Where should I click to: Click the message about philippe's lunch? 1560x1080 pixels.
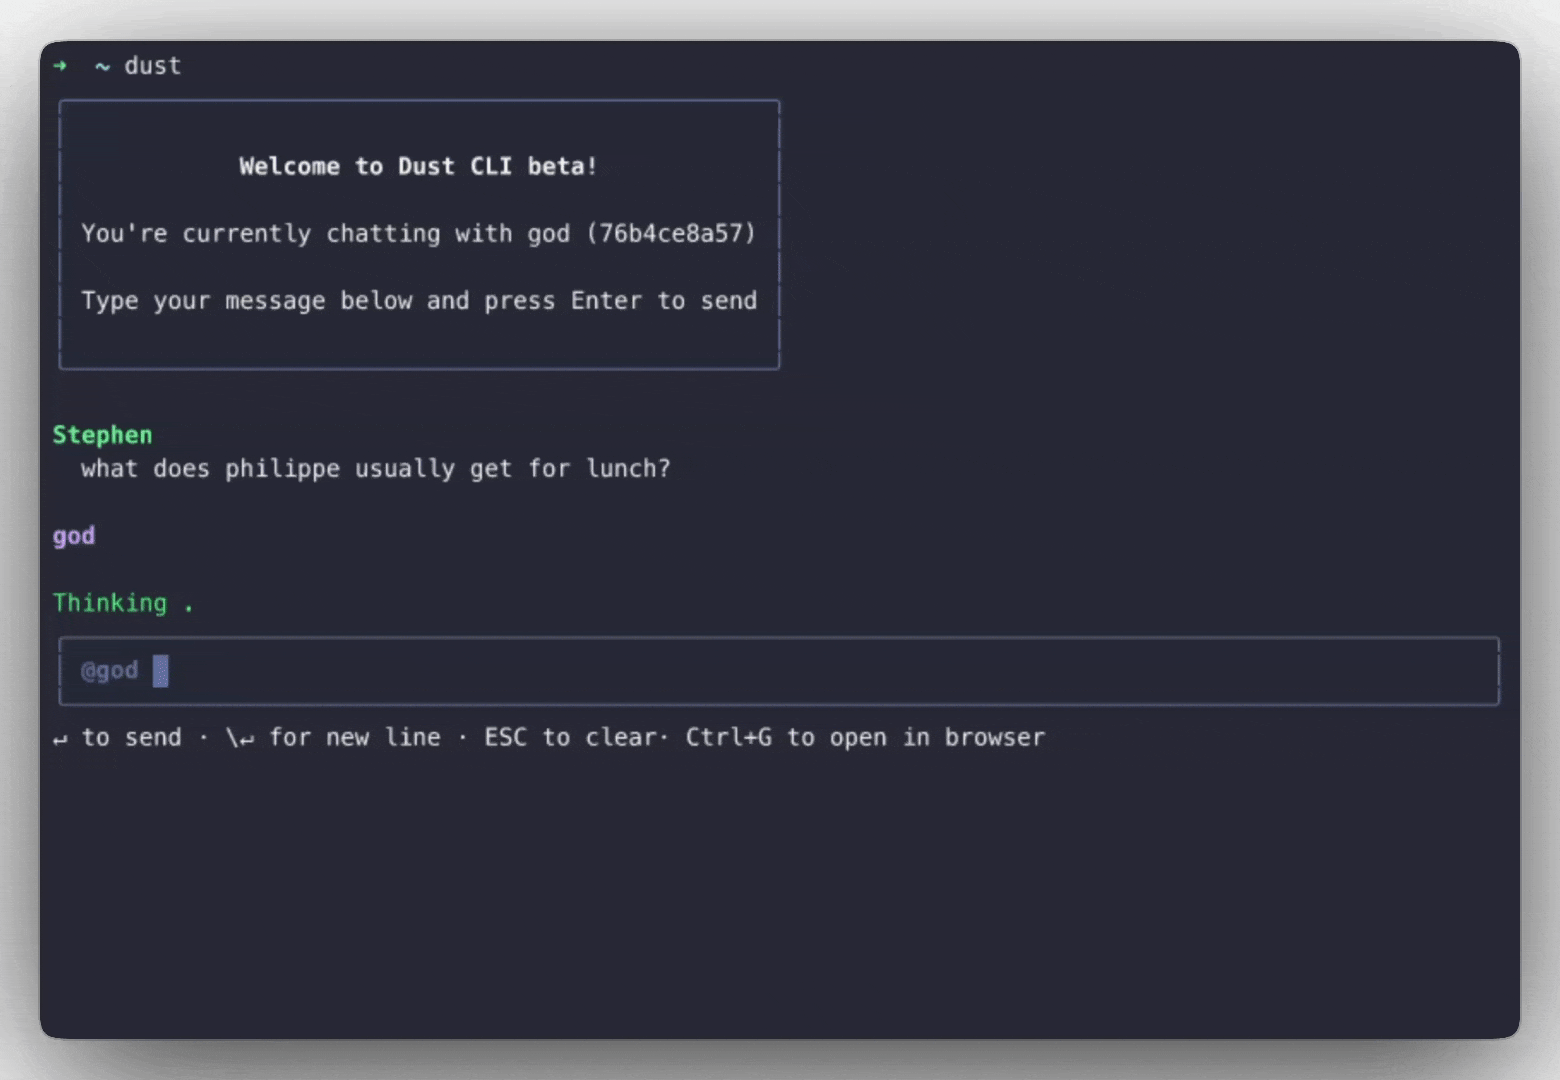coord(376,469)
